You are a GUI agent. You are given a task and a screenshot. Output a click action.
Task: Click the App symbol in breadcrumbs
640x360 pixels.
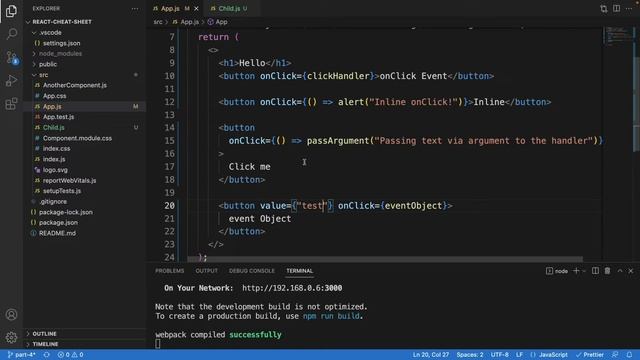coord(218,22)
